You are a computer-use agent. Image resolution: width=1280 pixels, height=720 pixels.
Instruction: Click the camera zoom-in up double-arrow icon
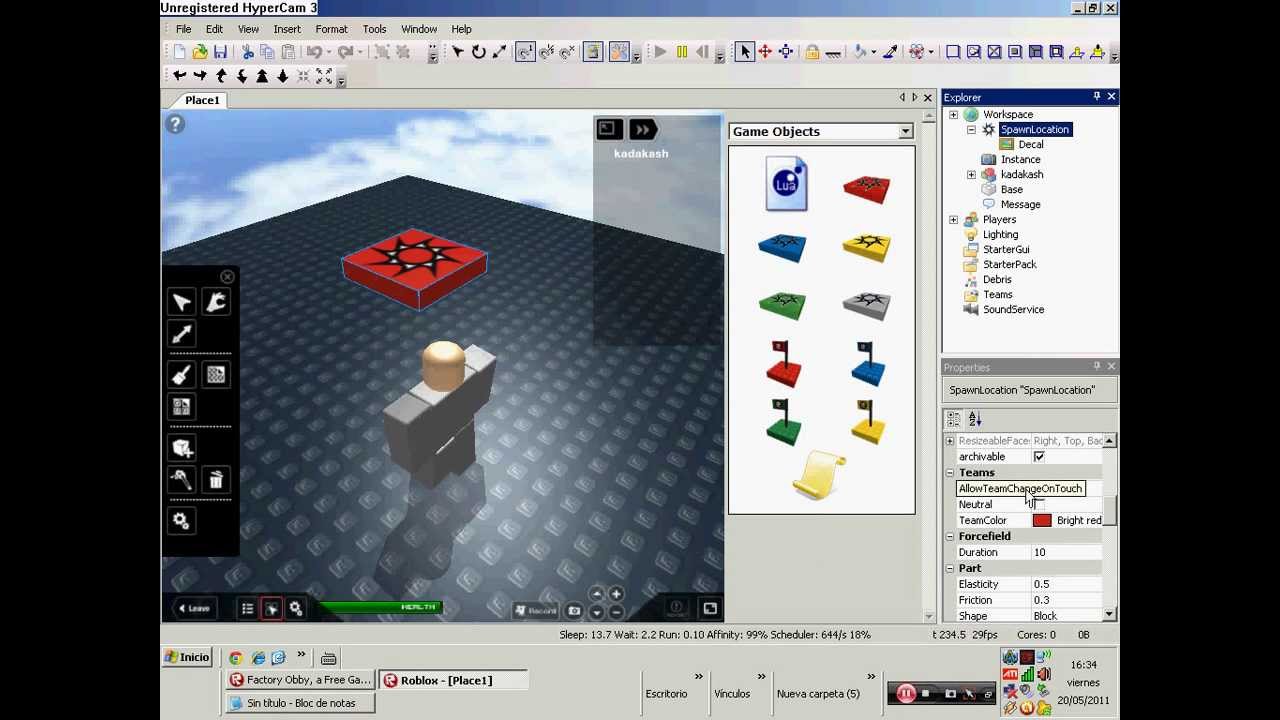[262, 76]
